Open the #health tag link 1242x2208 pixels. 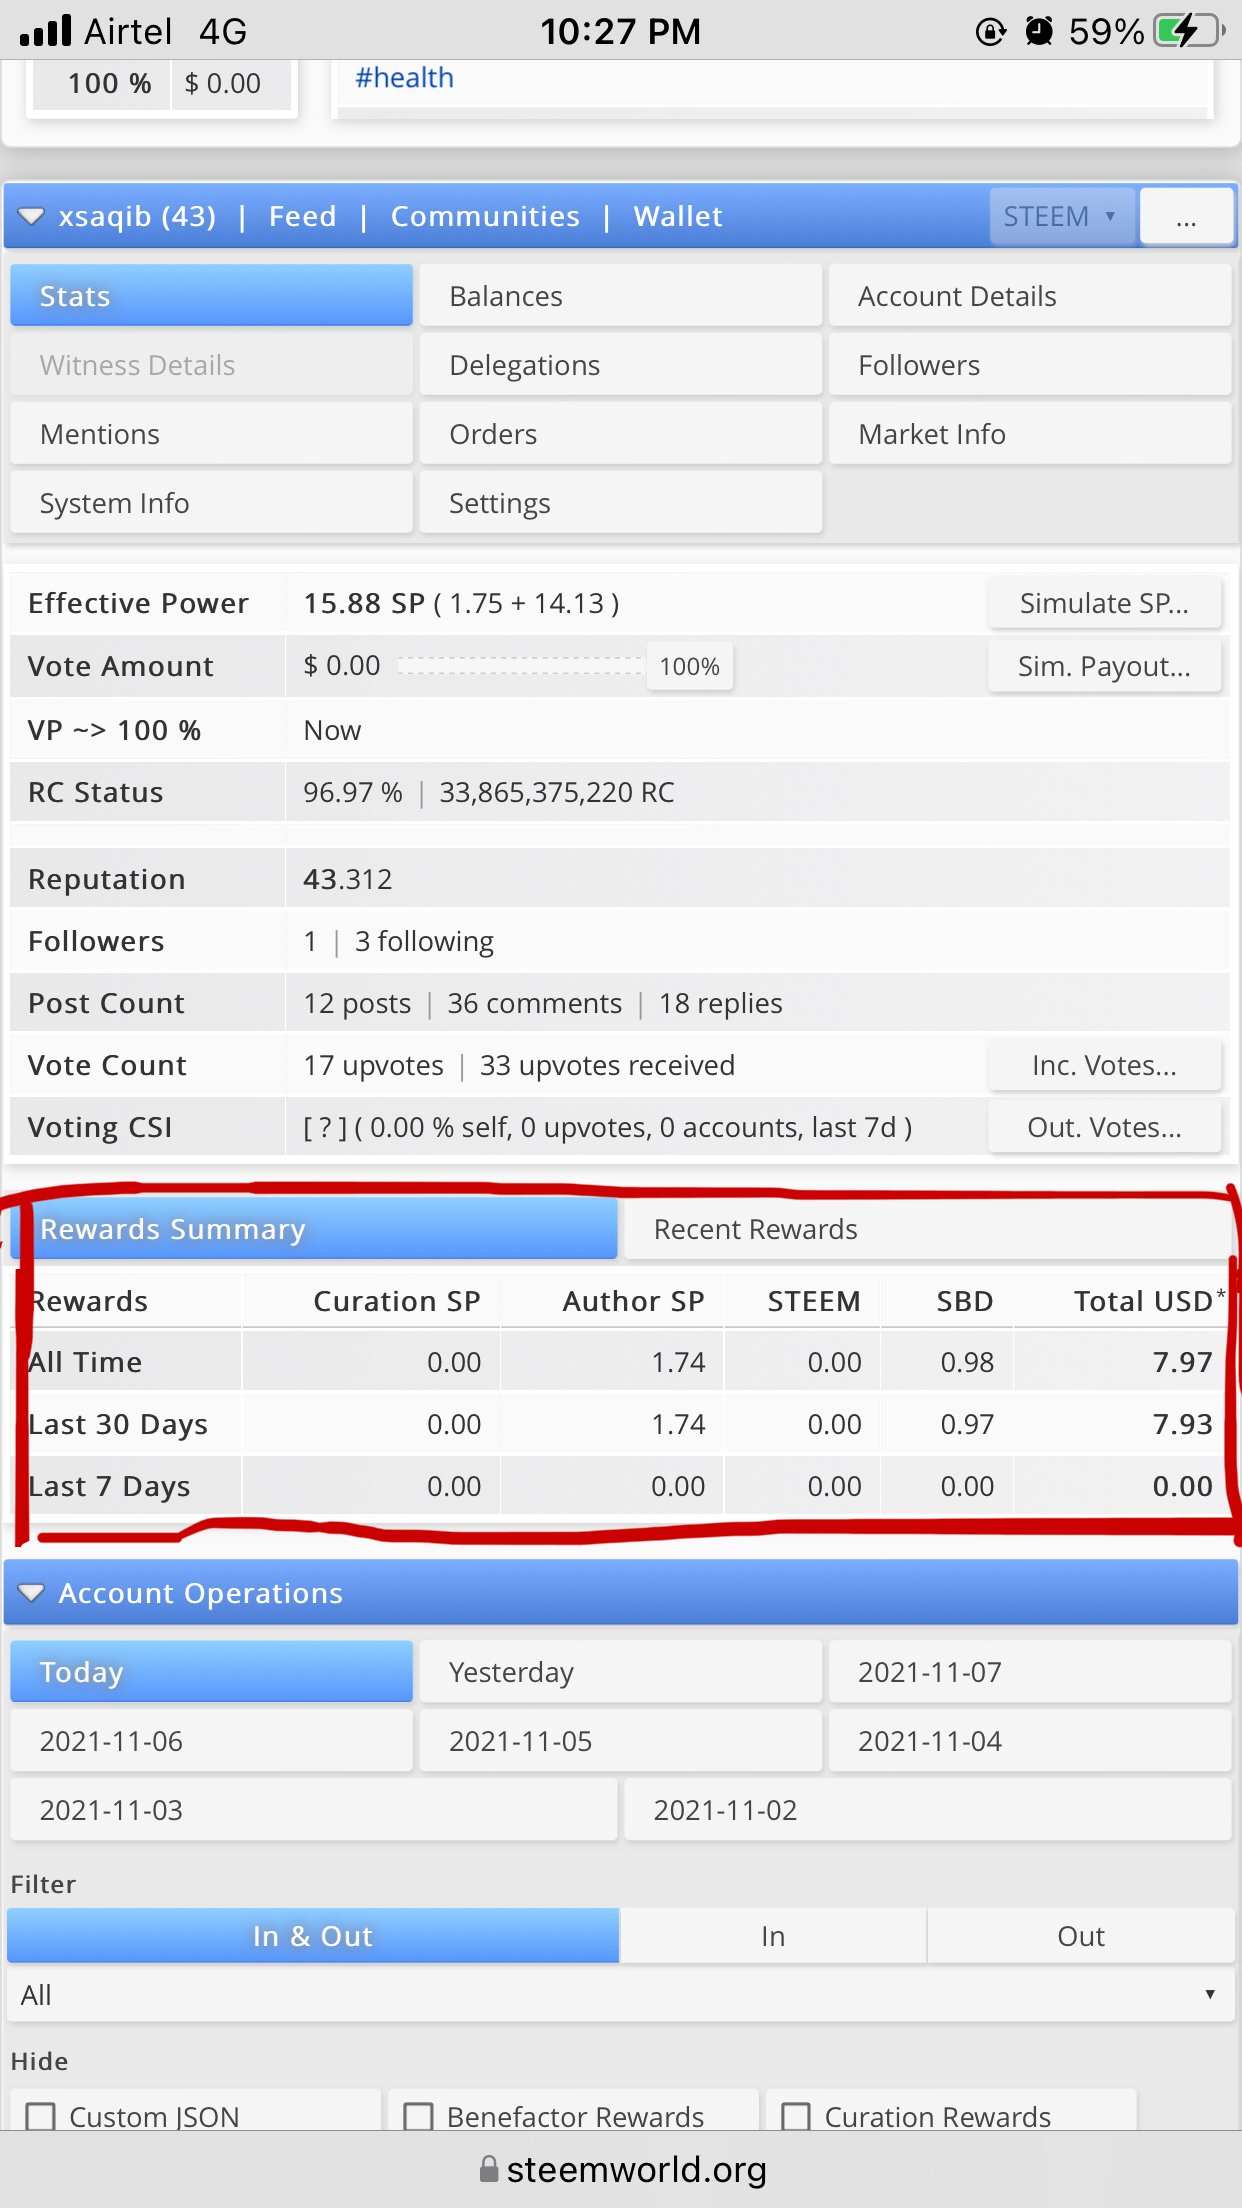(x=404, y=78)
